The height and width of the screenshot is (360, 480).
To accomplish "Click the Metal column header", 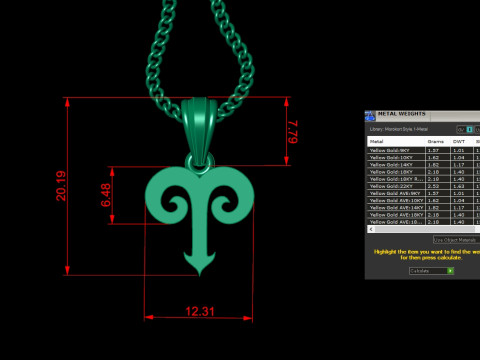I will point(396,141).
